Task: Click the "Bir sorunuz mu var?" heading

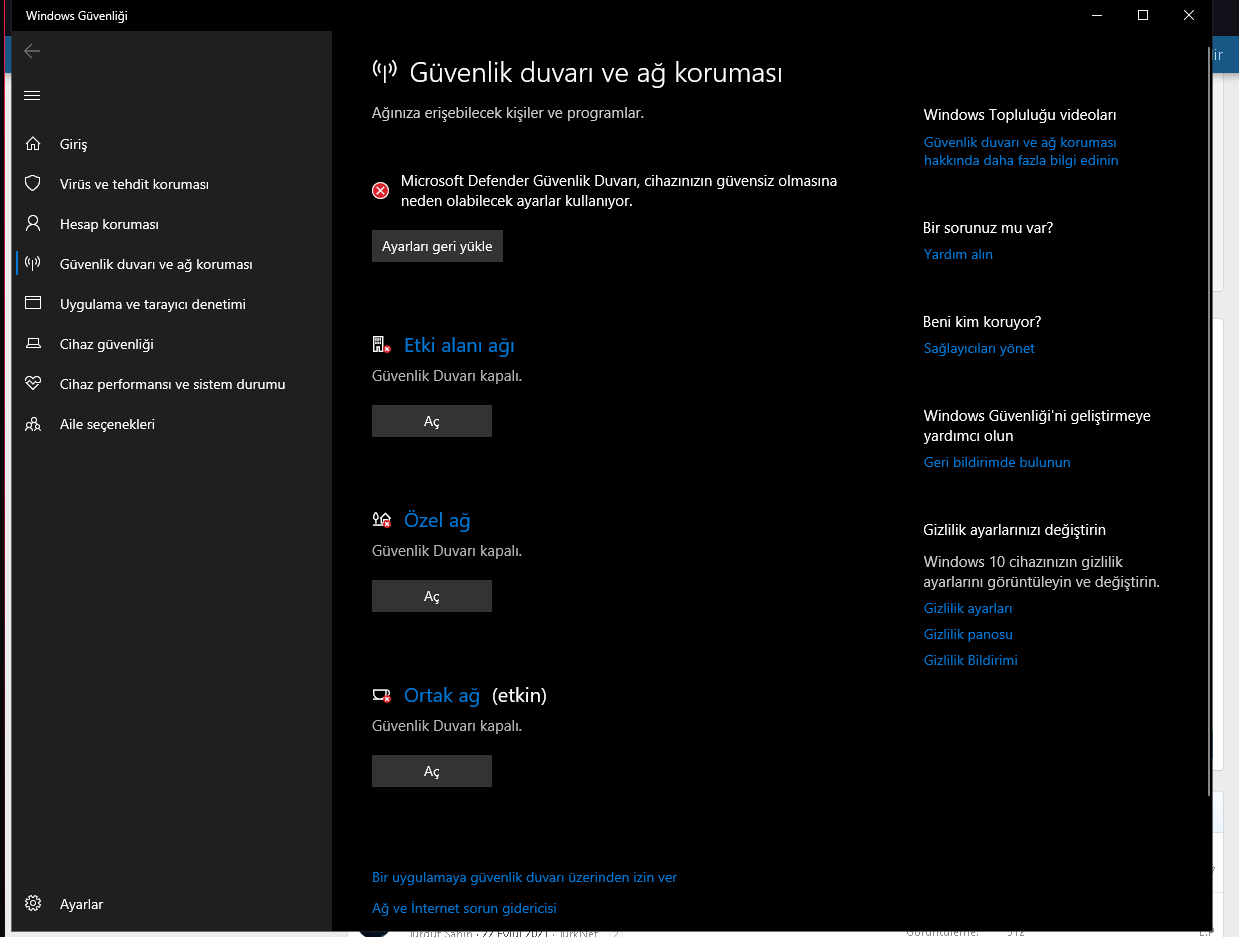Action: pyautogui.click(x=988, y=228)
